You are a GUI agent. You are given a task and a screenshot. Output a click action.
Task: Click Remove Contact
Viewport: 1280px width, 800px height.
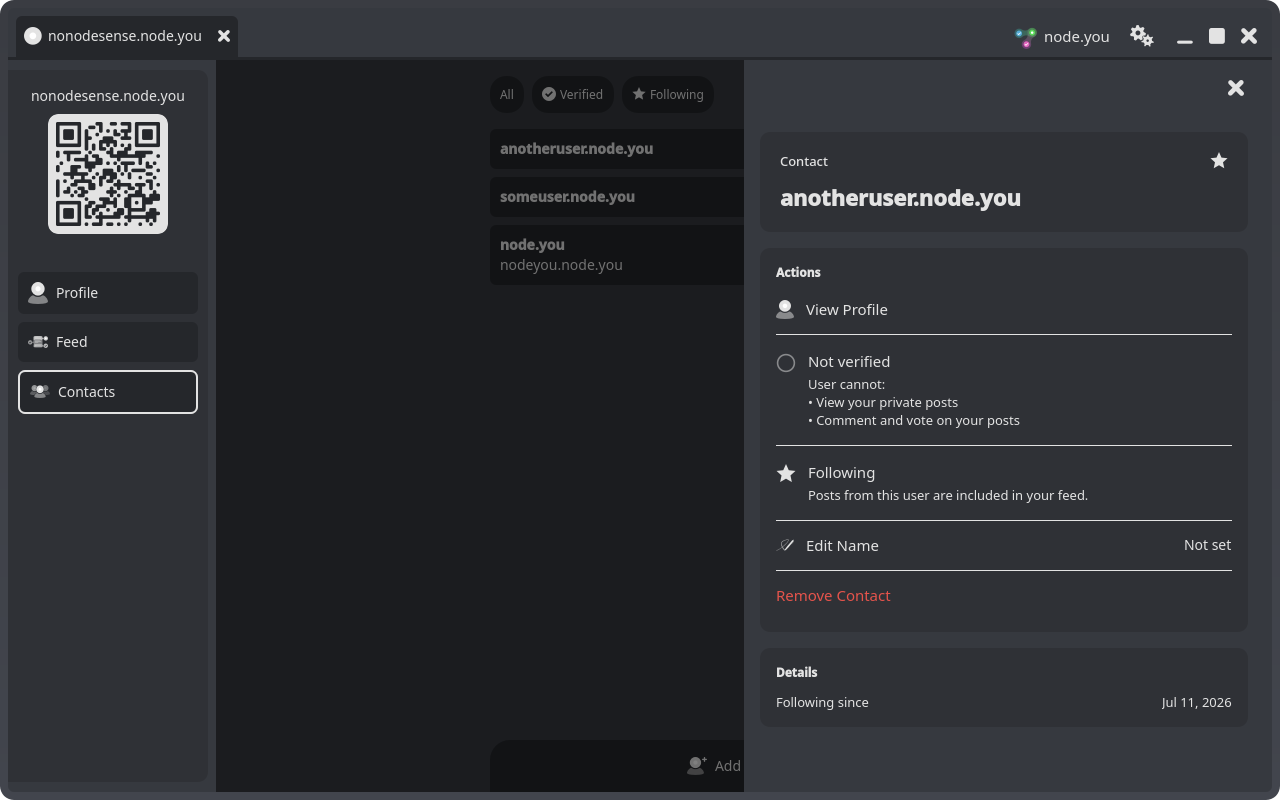[x=833, y=596]
